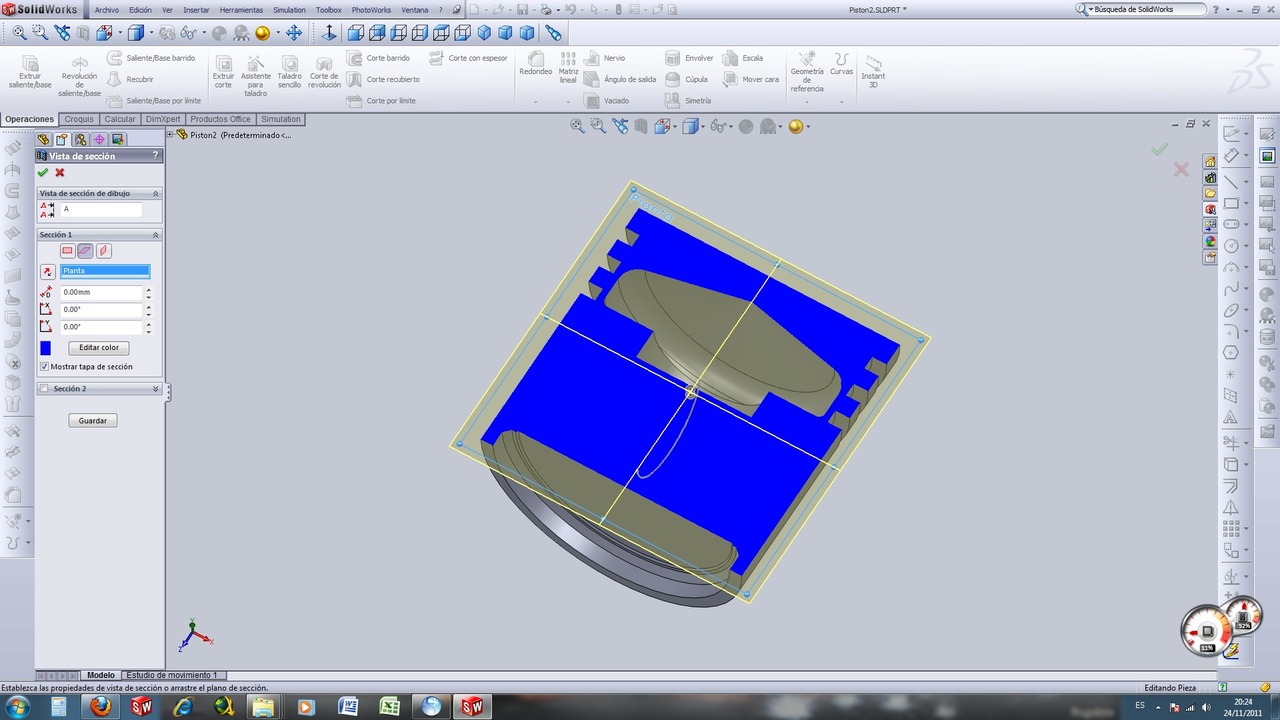This screenshot has width=1280, height=720.
Task: Click the Planta reference plane field
Action: (105, 271)
